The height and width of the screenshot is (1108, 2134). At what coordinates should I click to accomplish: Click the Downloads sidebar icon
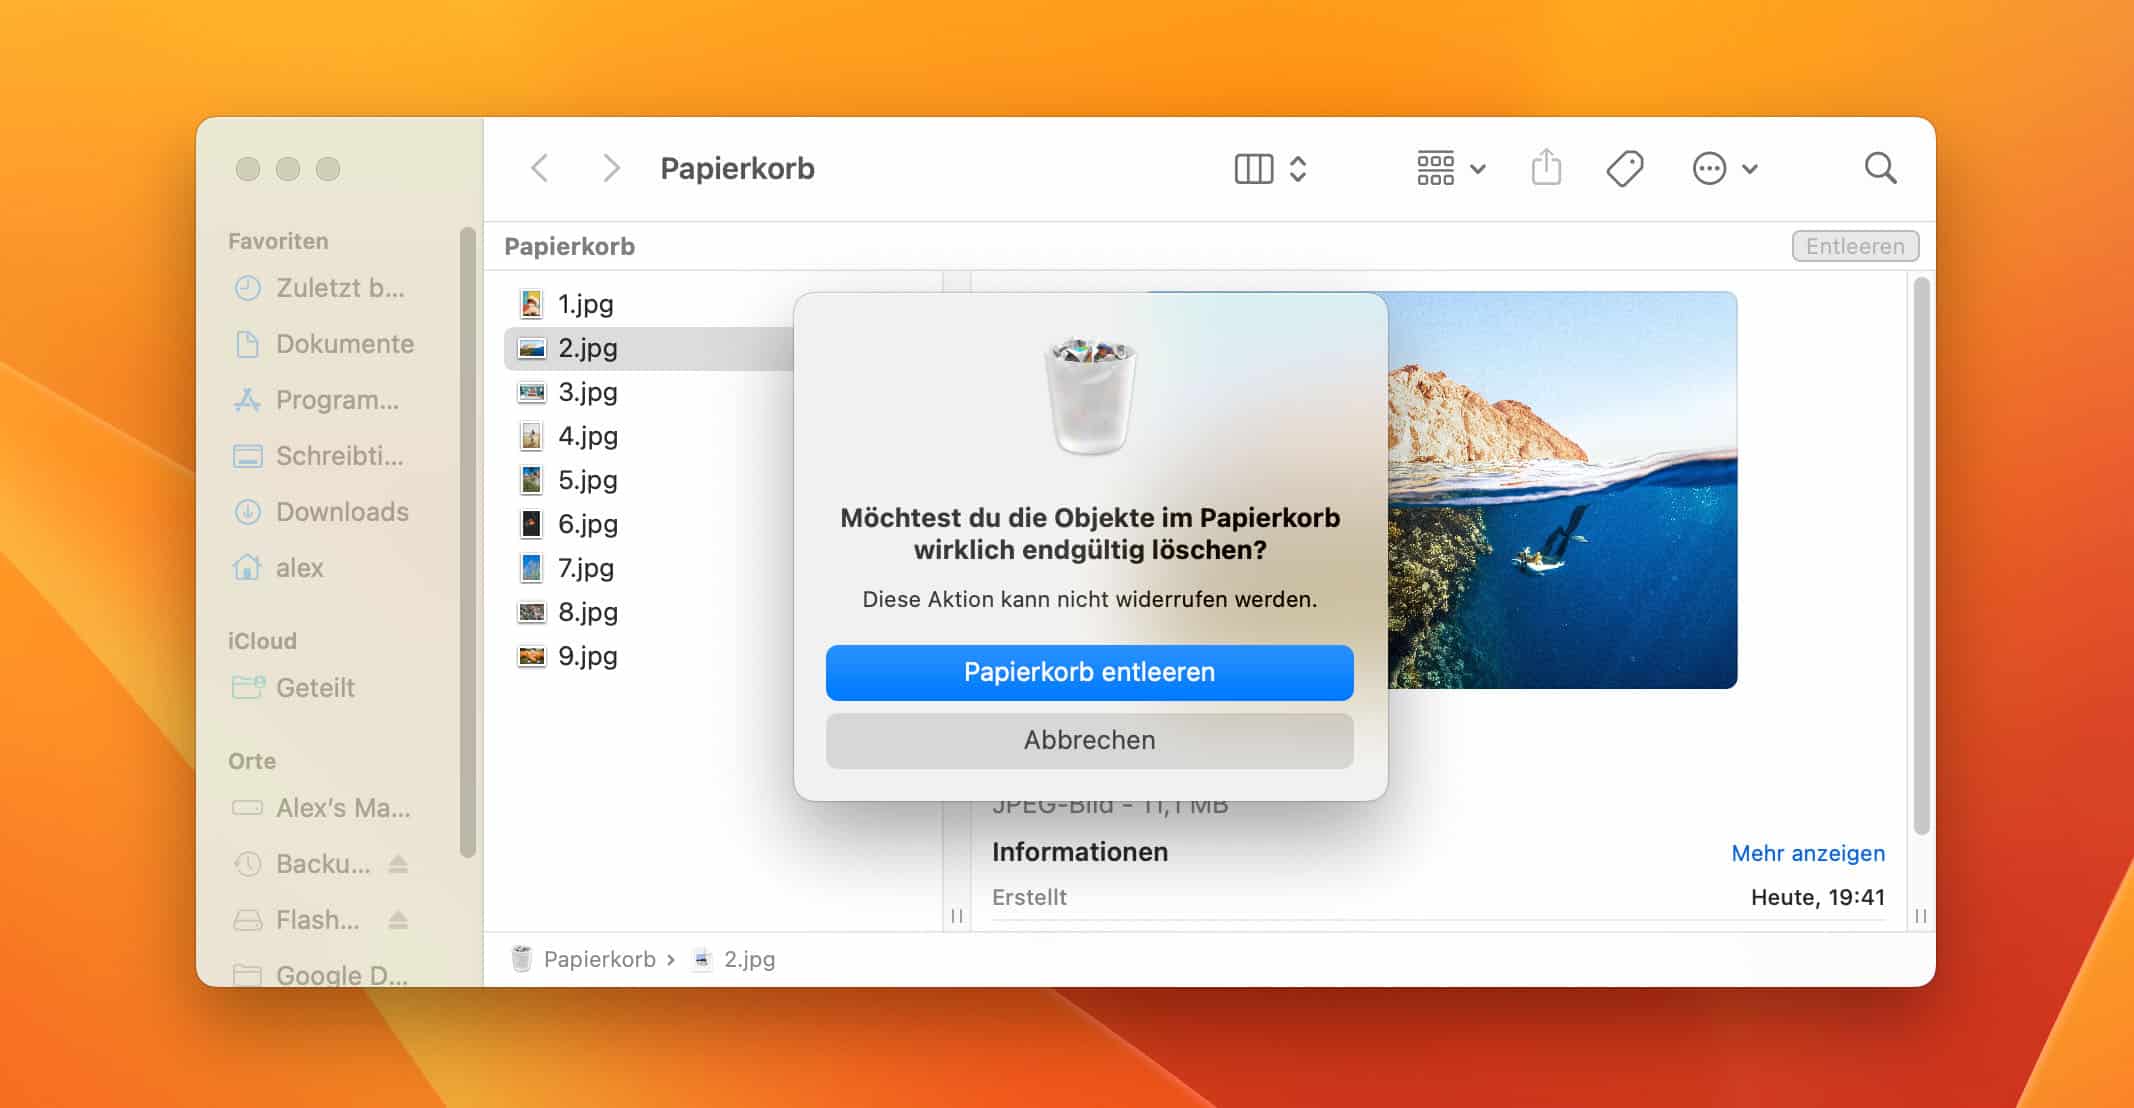(247, 512)
